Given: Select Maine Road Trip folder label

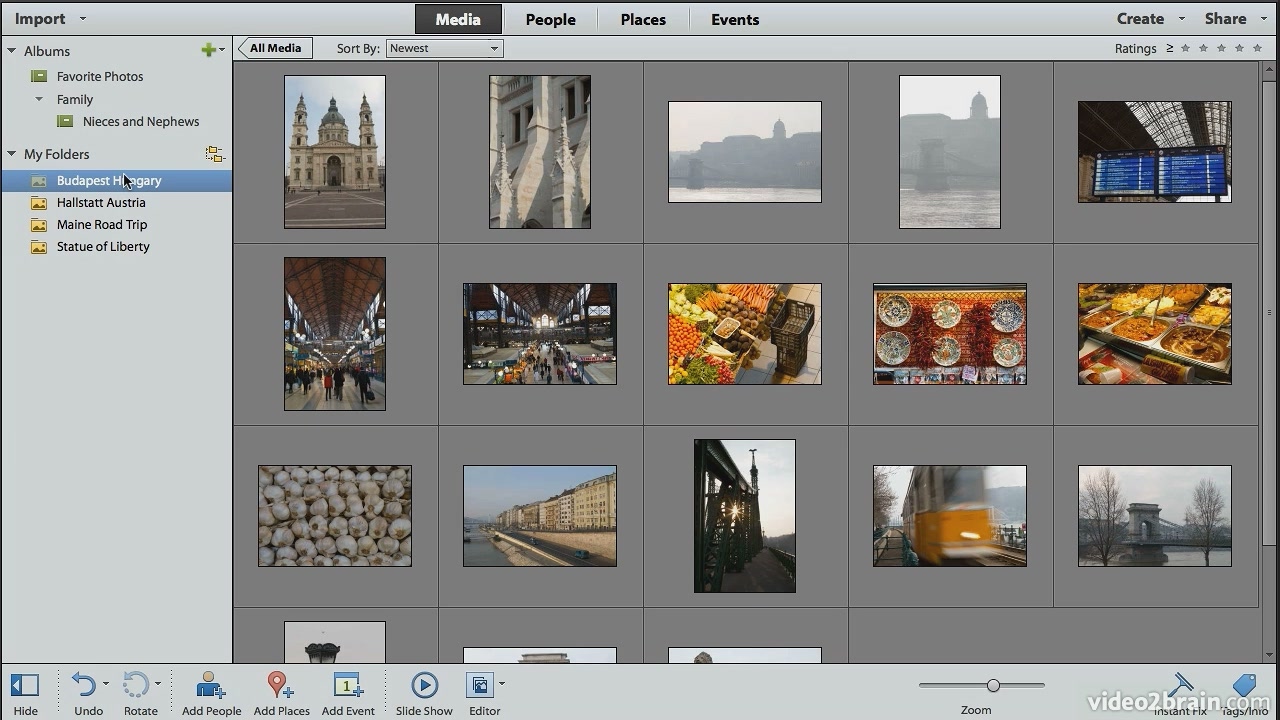Looking at the screenshot, I should (102, 225).
